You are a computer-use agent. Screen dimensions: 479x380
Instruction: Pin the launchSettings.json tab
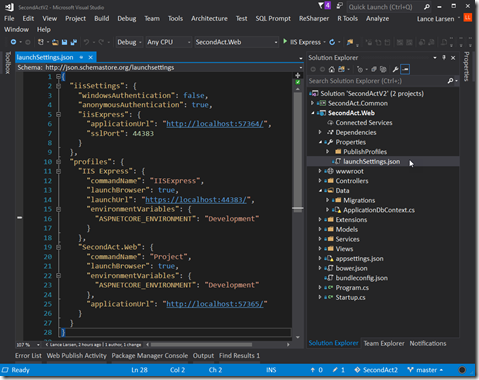(x=81, y=57)
